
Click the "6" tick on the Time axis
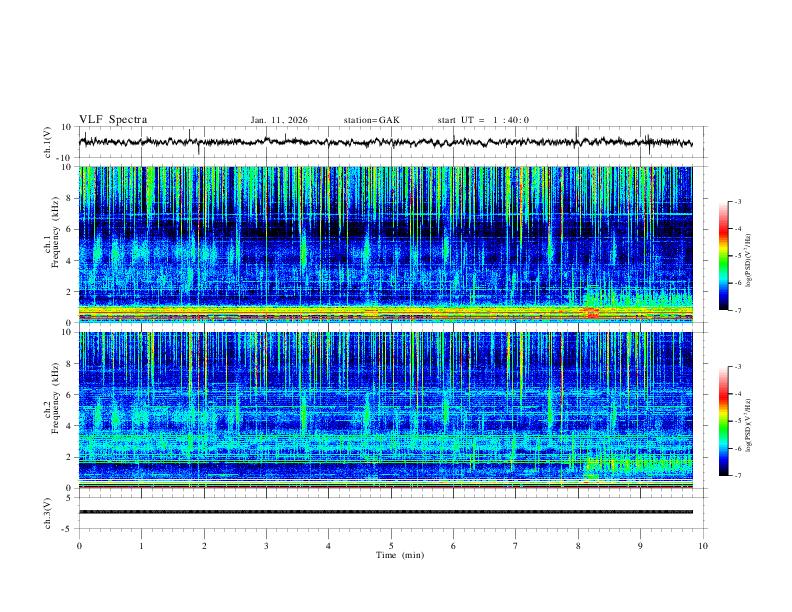point(453,546)
